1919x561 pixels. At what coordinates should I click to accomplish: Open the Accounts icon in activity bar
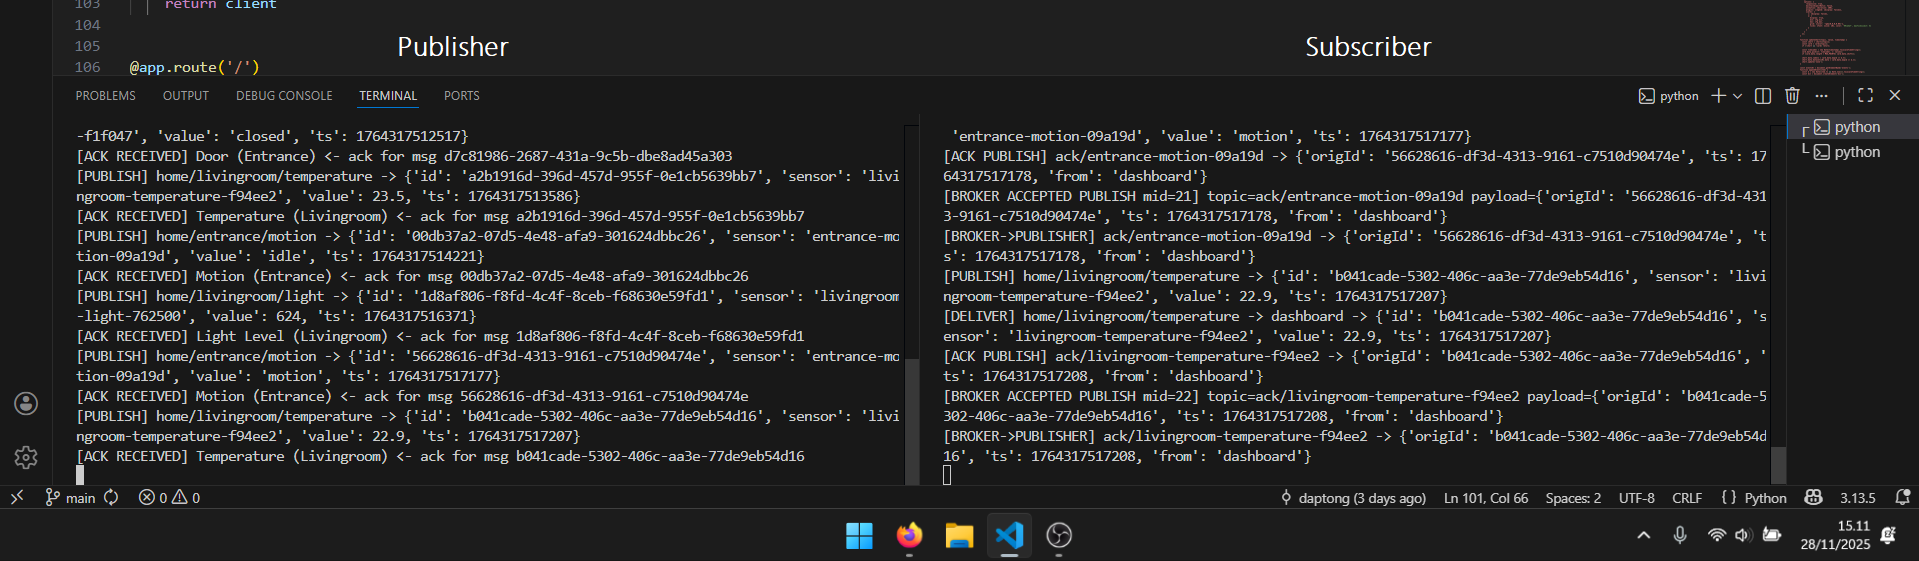pos(26,403)
